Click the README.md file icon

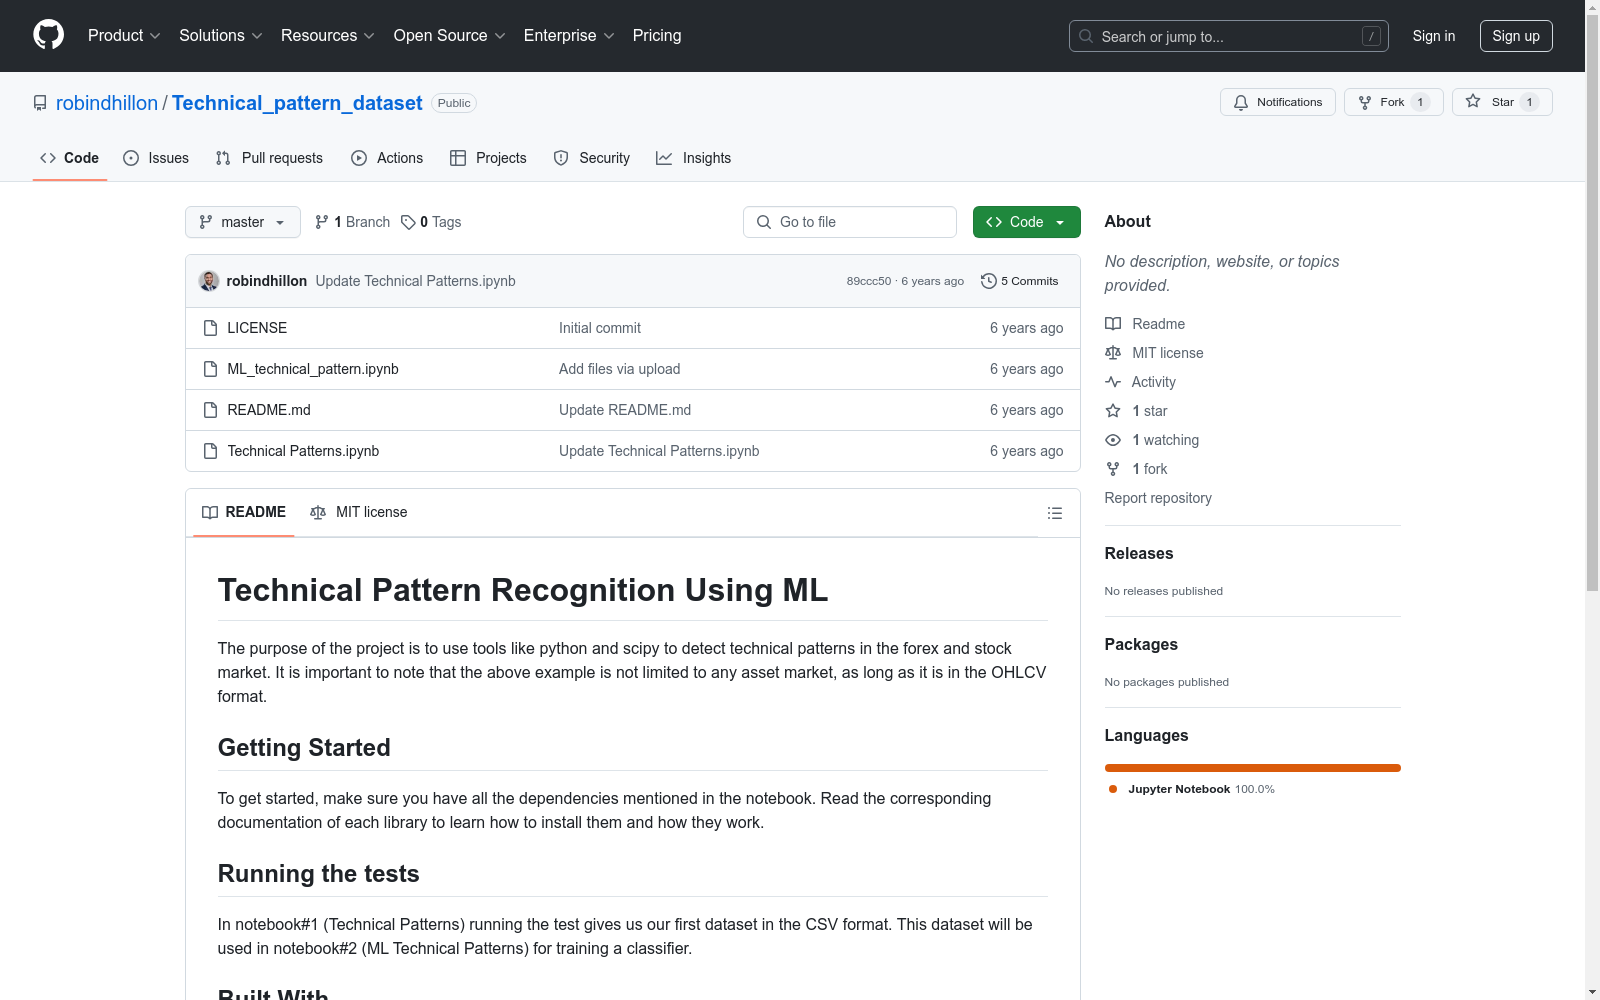(210, 410)
